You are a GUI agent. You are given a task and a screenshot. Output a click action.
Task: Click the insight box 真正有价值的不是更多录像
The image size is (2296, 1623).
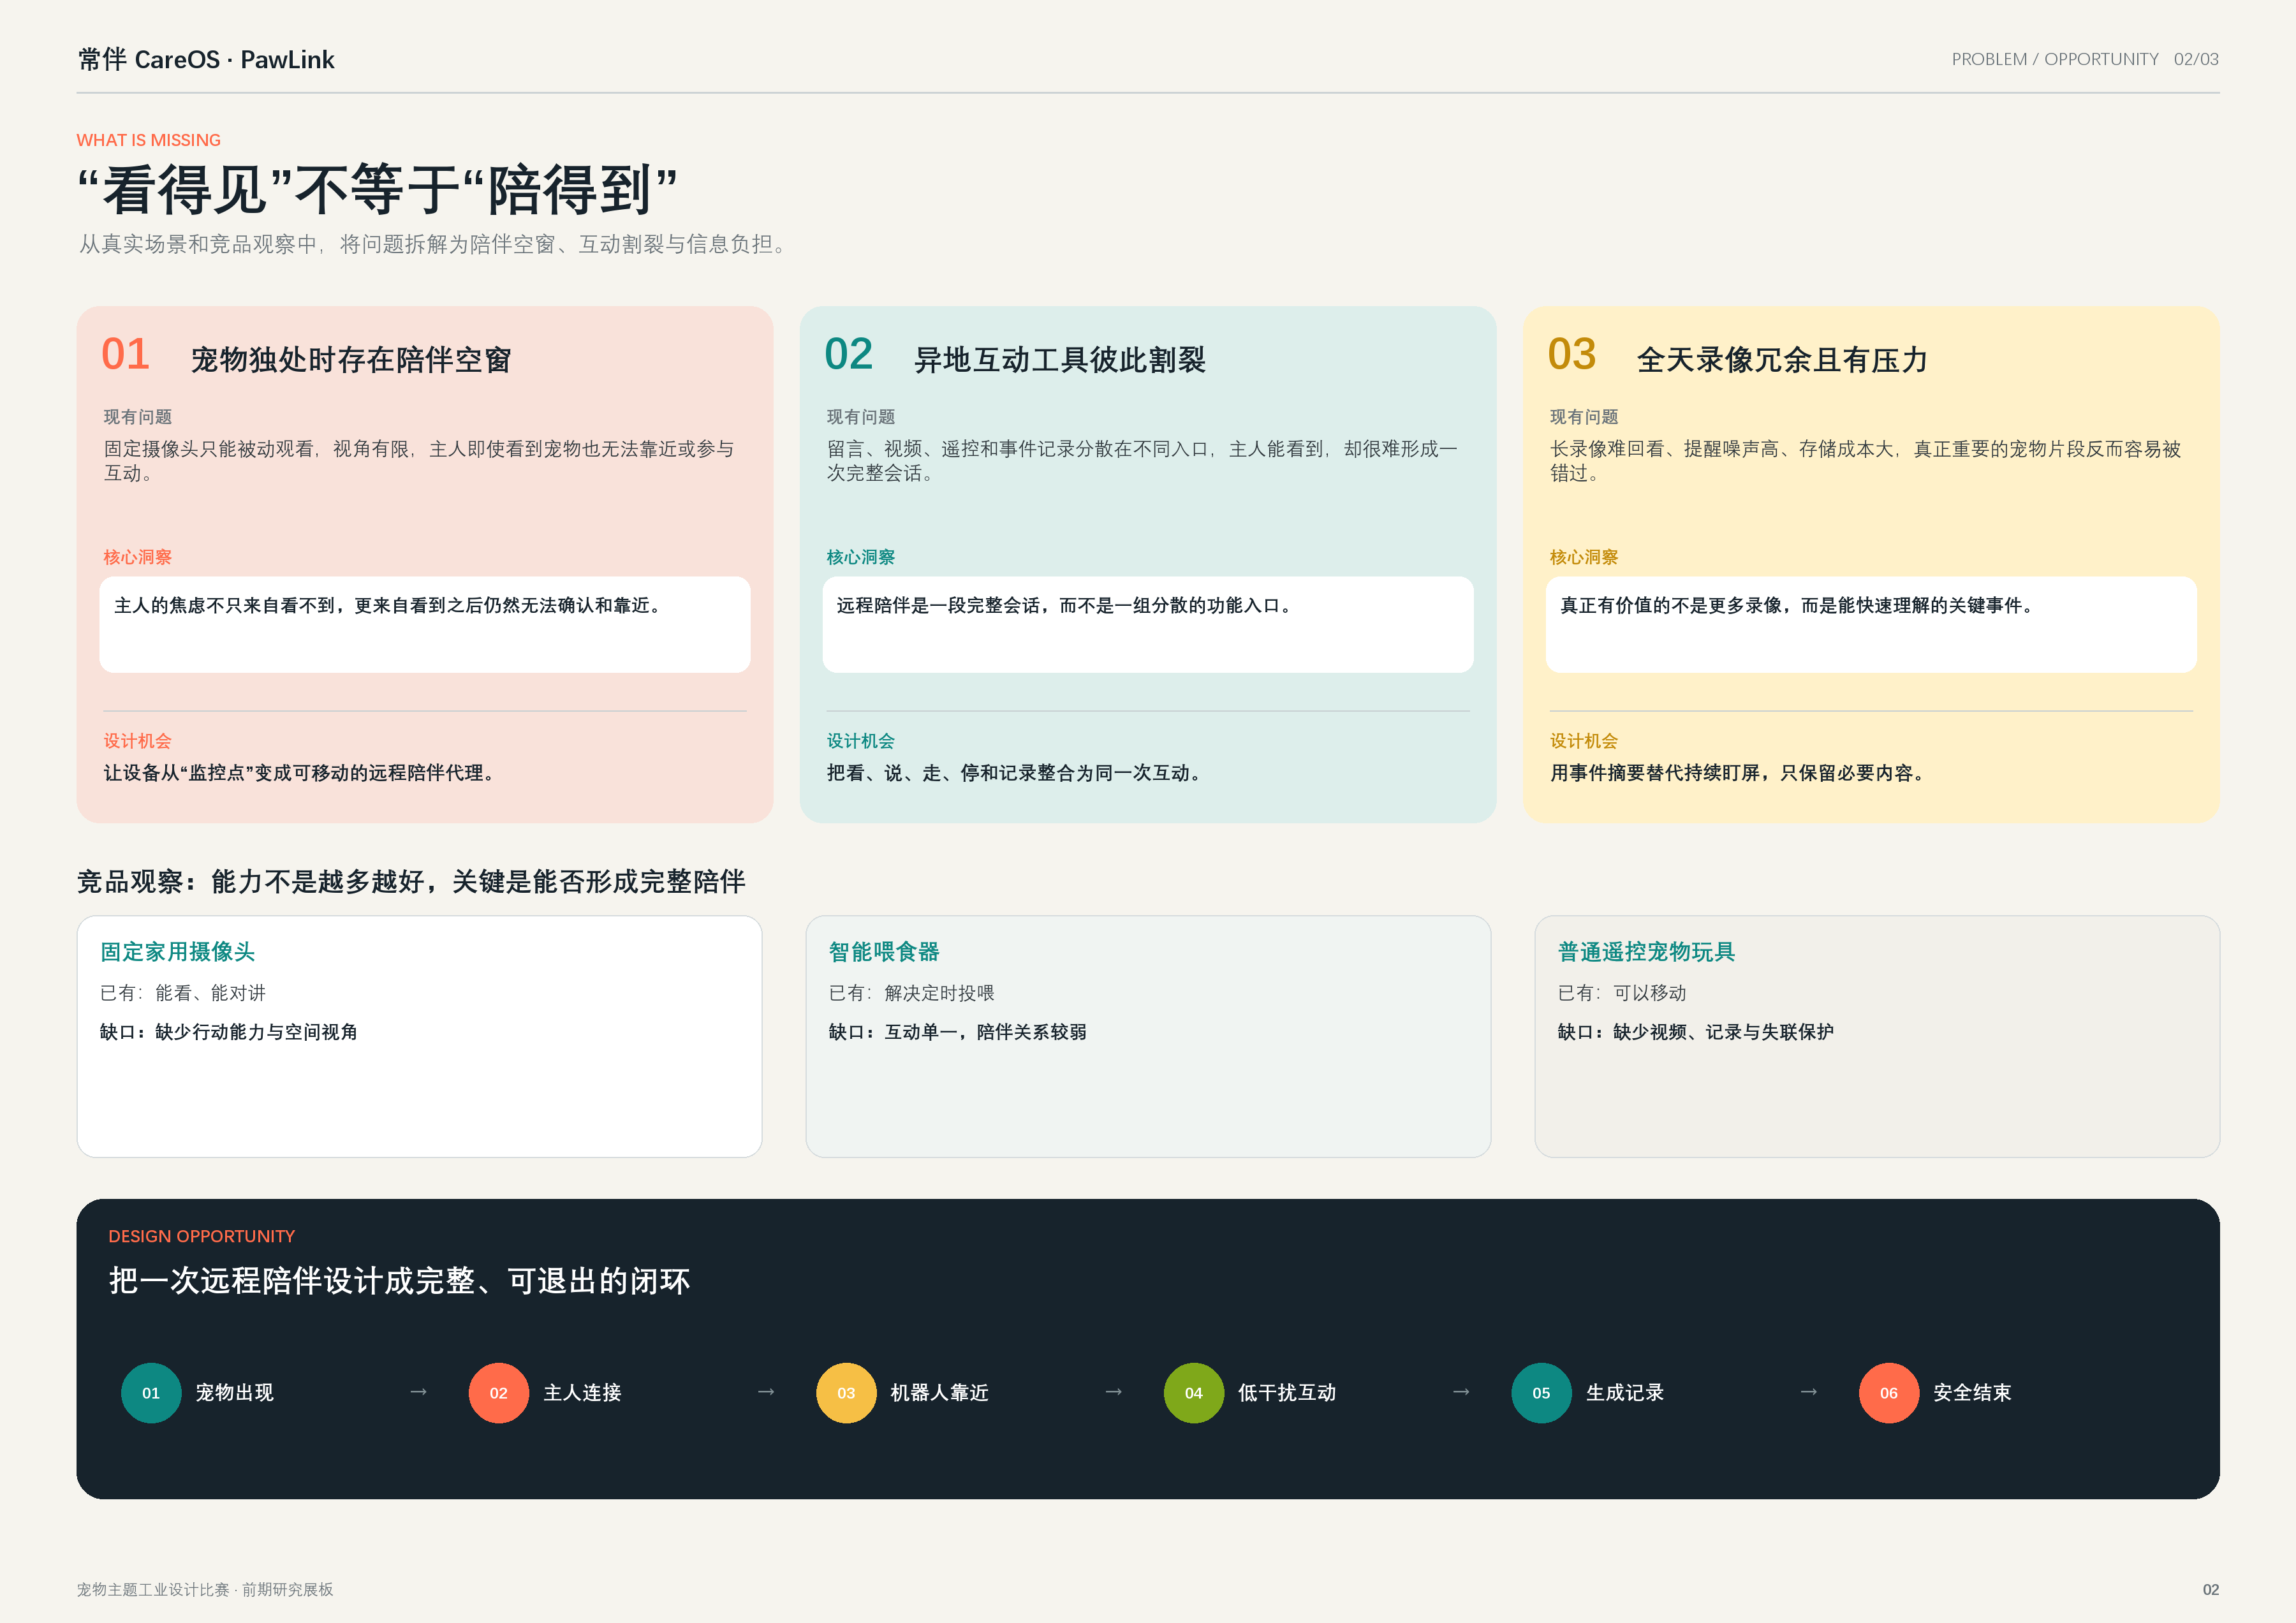pyautogui.click(x=1871, y=624)
